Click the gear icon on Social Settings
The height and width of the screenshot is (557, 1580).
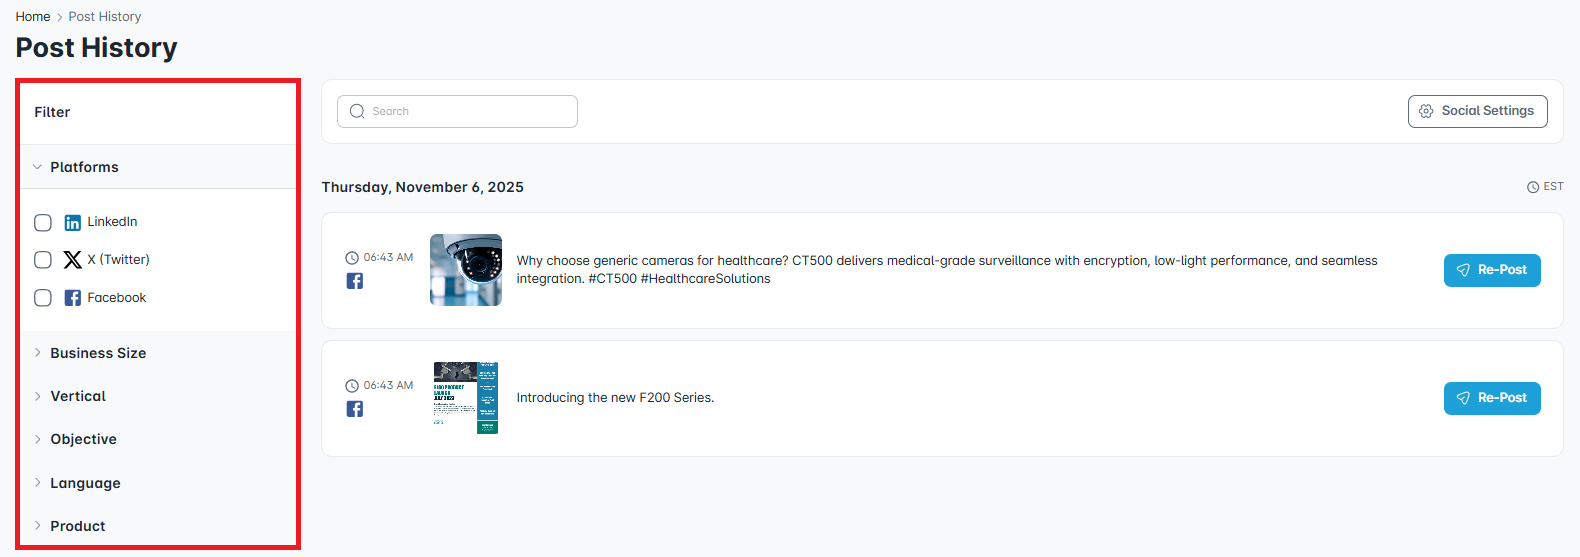tap(1426, 112)
